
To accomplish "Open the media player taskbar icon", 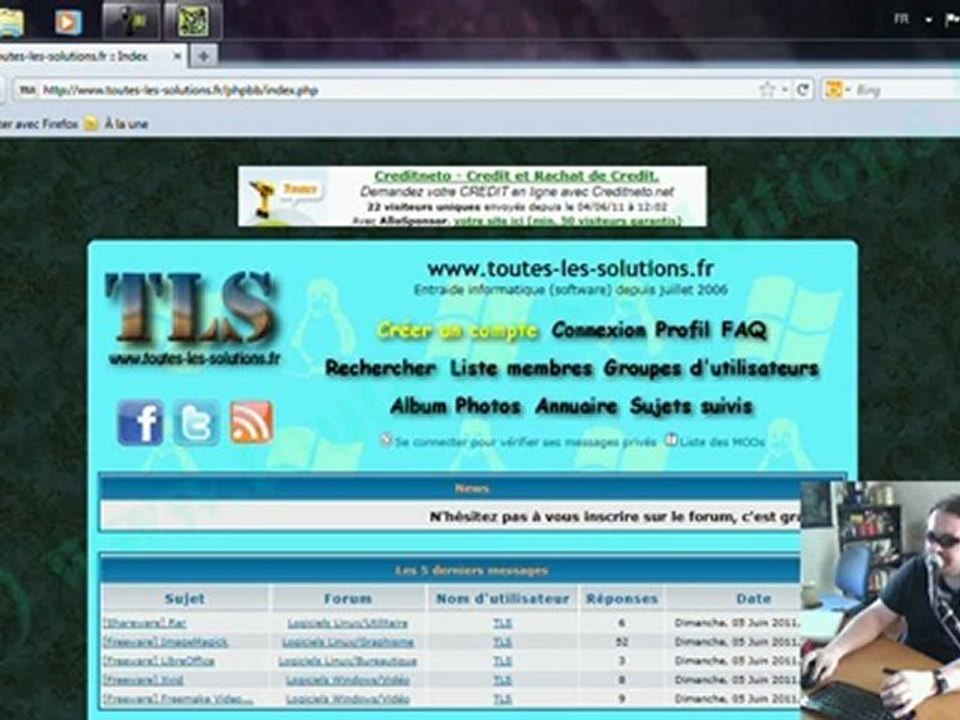I will pos(67,22).
